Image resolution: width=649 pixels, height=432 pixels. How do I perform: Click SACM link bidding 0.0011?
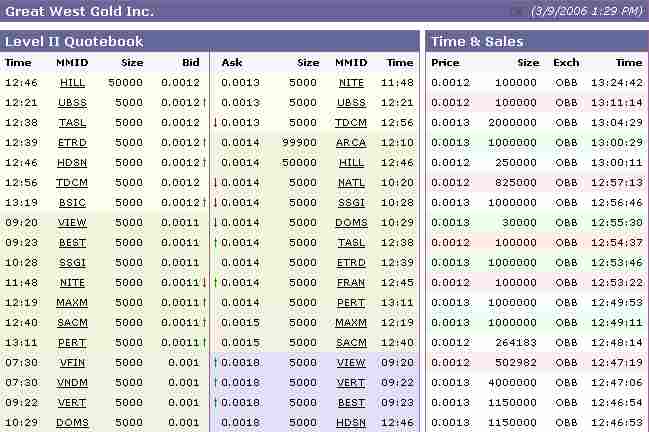72,323
